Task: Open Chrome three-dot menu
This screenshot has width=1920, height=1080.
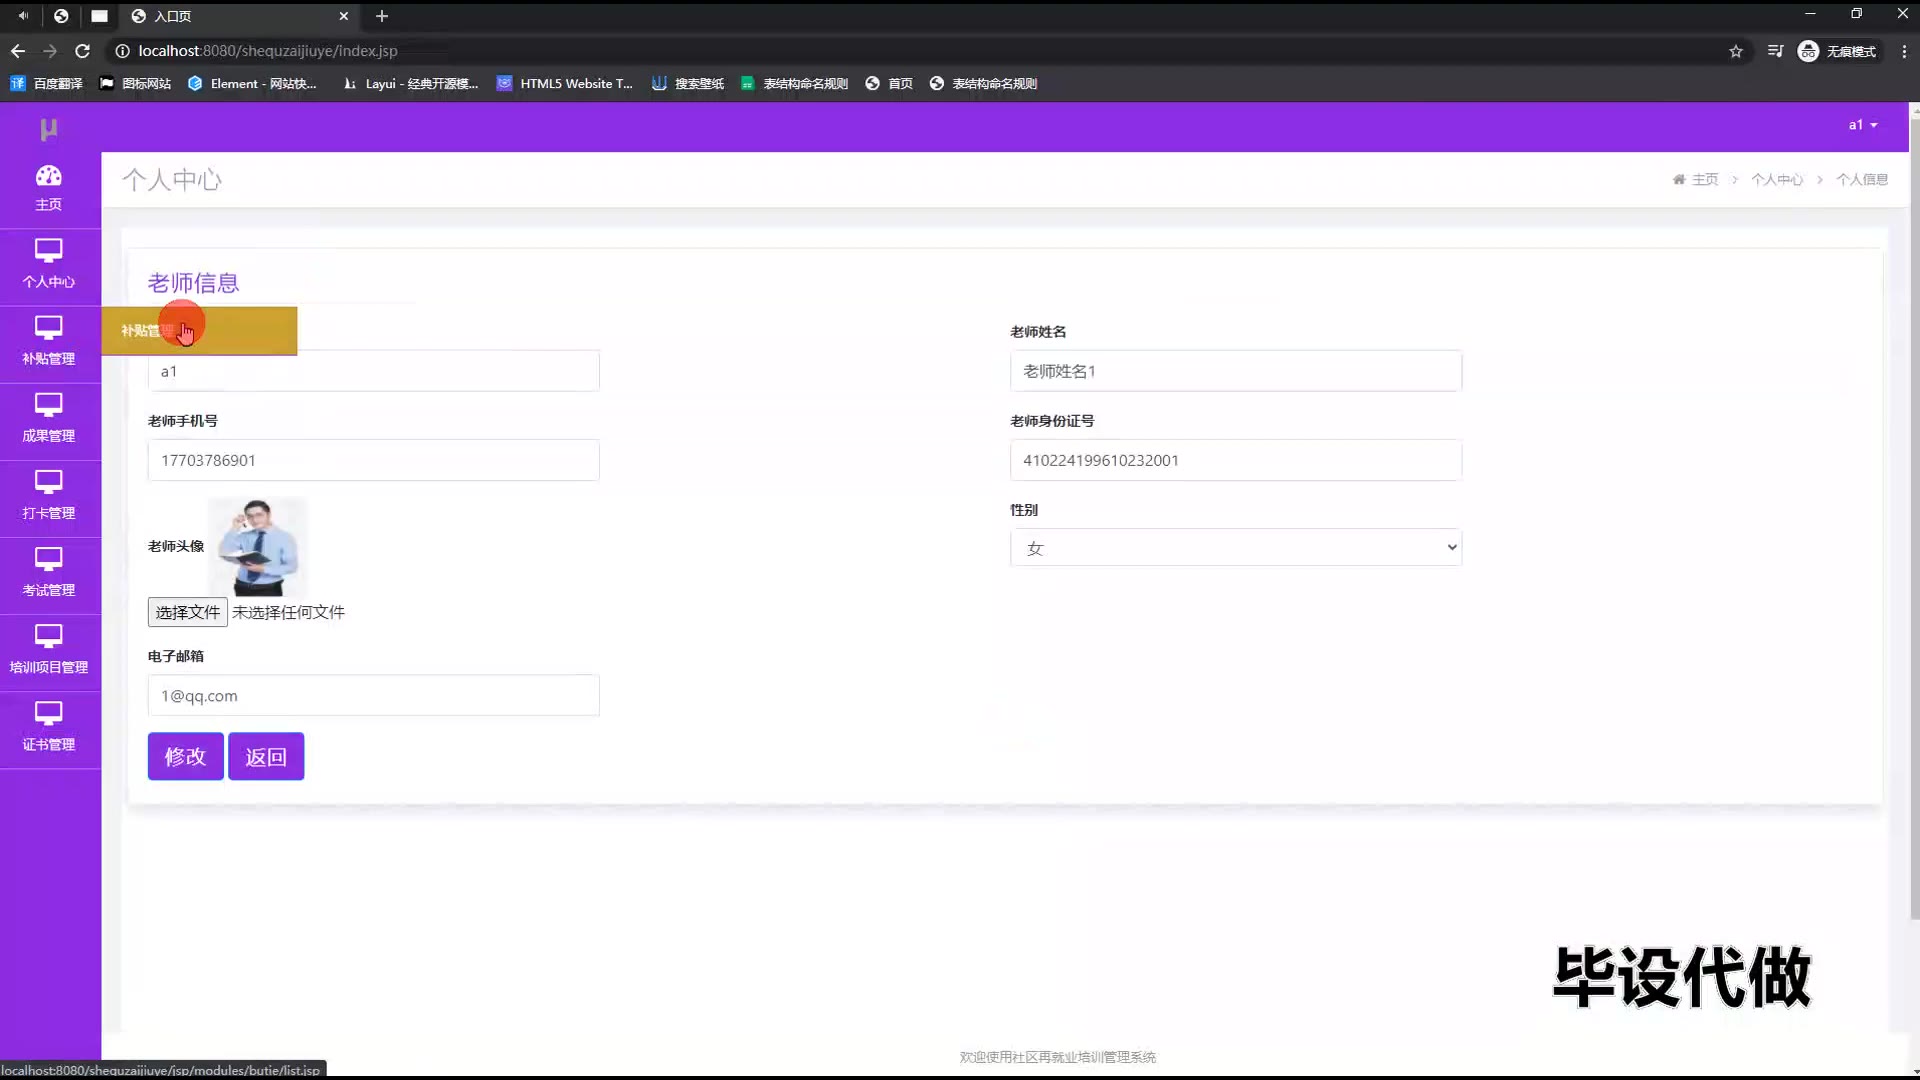Action: coord(1903,51)
